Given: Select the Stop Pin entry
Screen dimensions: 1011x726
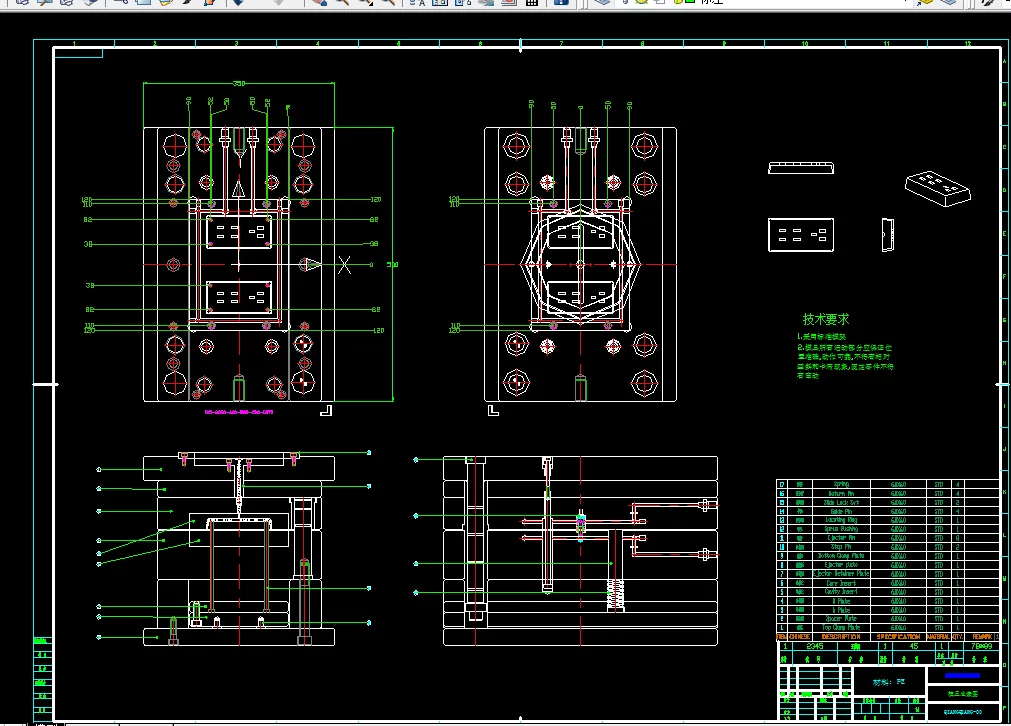Looking at the screenshot, I should [841, 547].
